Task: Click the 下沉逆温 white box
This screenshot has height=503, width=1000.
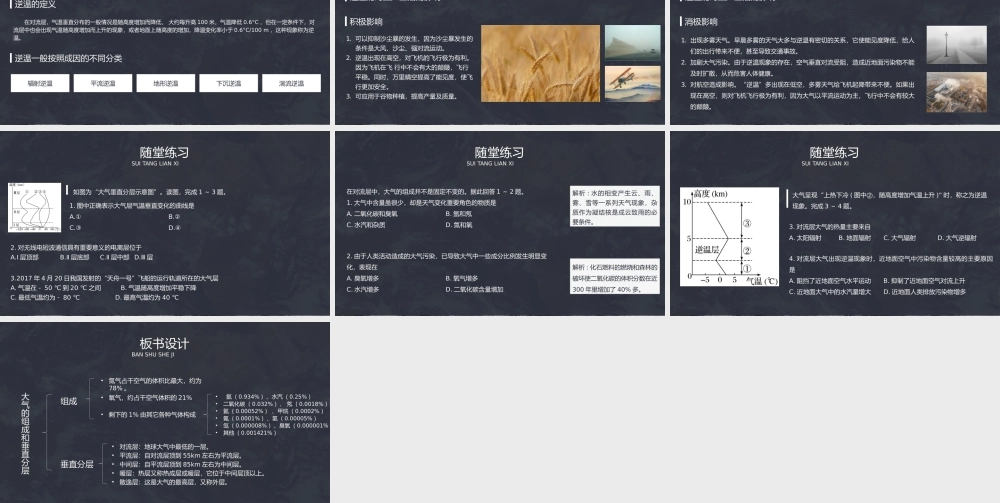Action: click(x=228, y=83)
